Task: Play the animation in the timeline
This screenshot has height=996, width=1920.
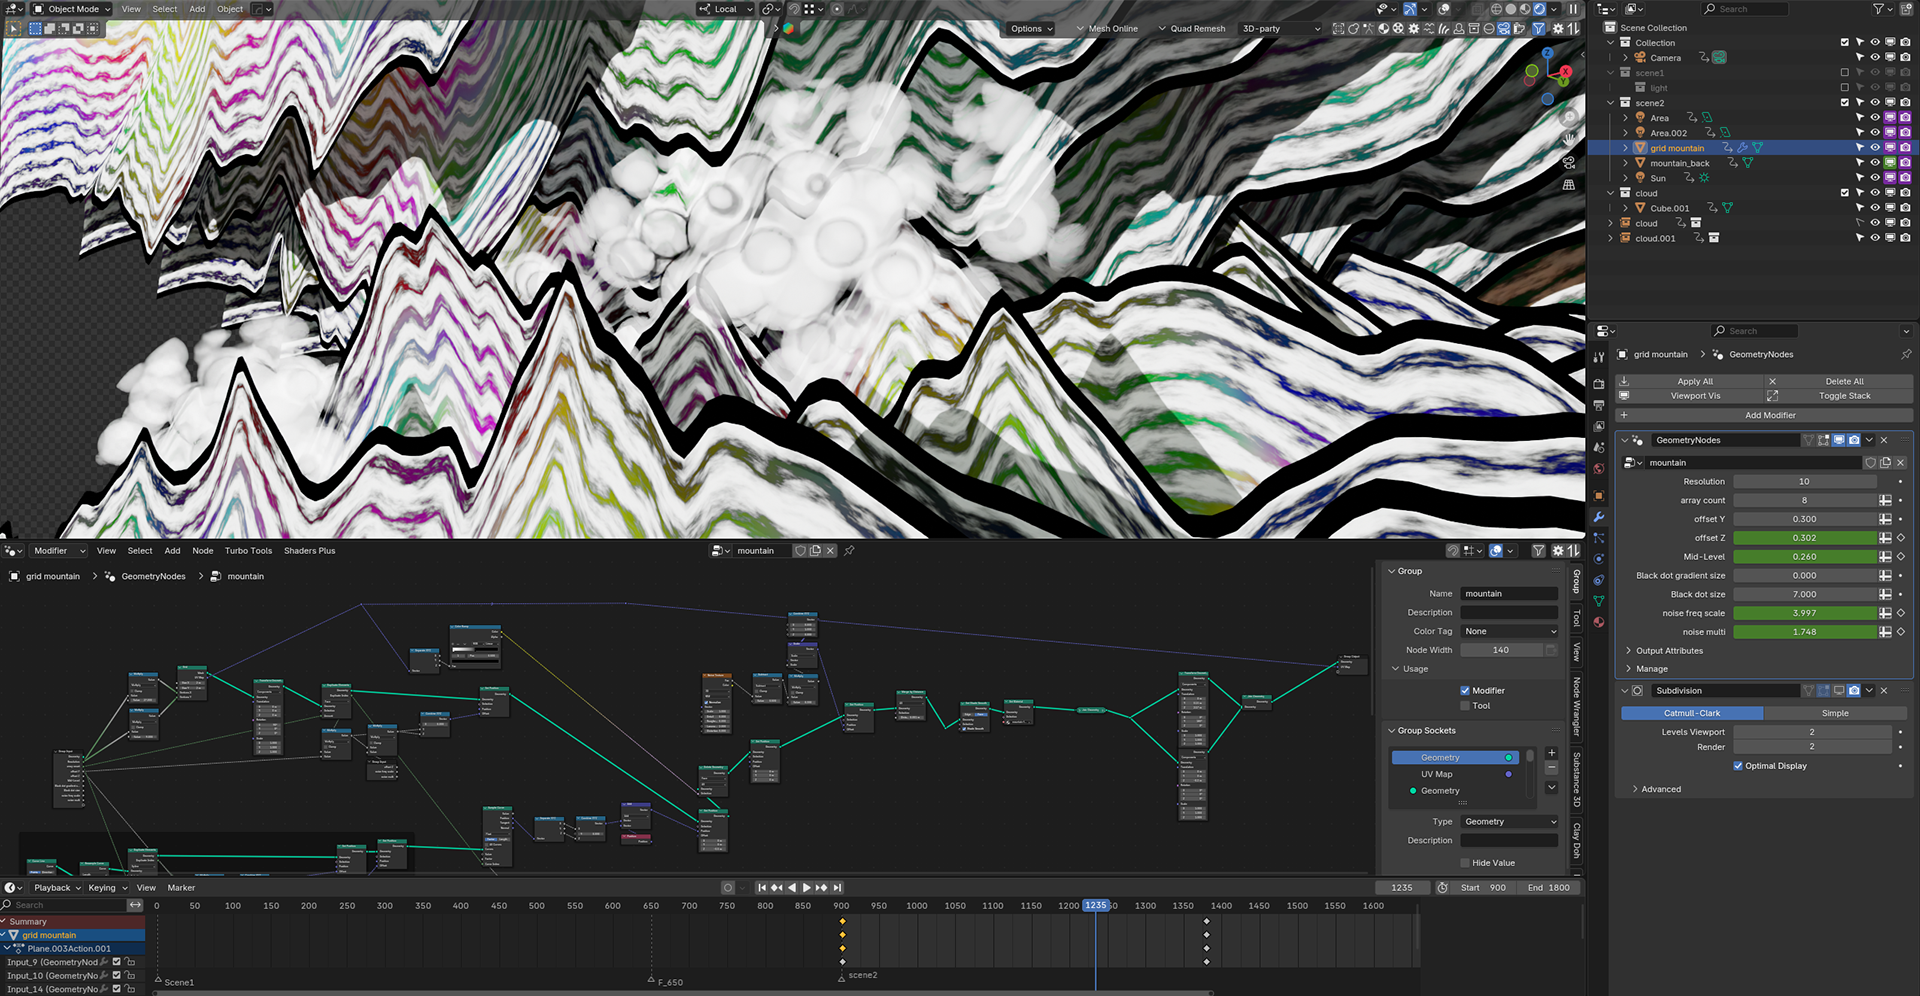Action: click(807, 888)
